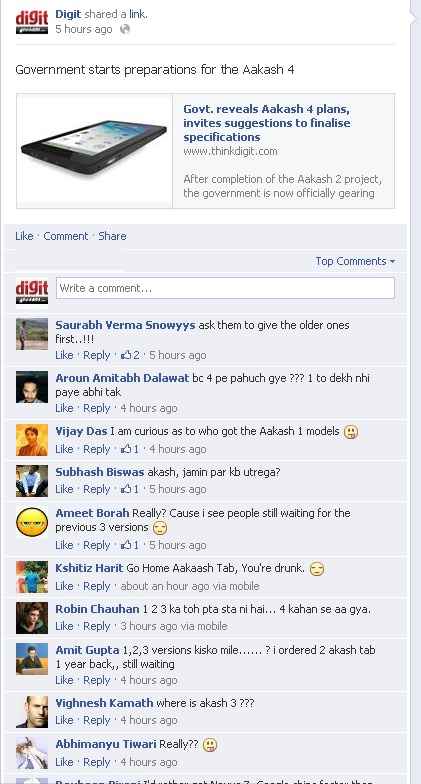
Task: Open Vighnesh Kamath's profile avatar
Action: [x=32, y=712]
